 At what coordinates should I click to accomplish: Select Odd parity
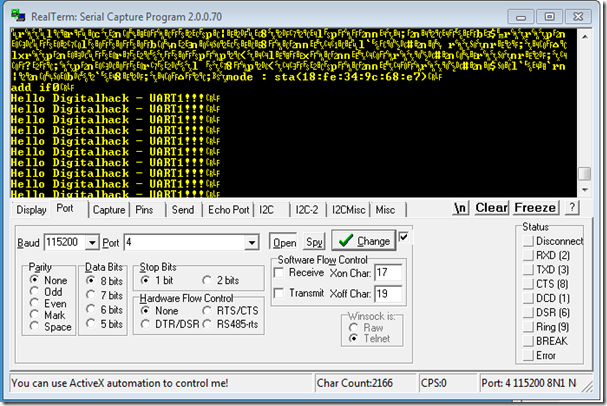46,291
